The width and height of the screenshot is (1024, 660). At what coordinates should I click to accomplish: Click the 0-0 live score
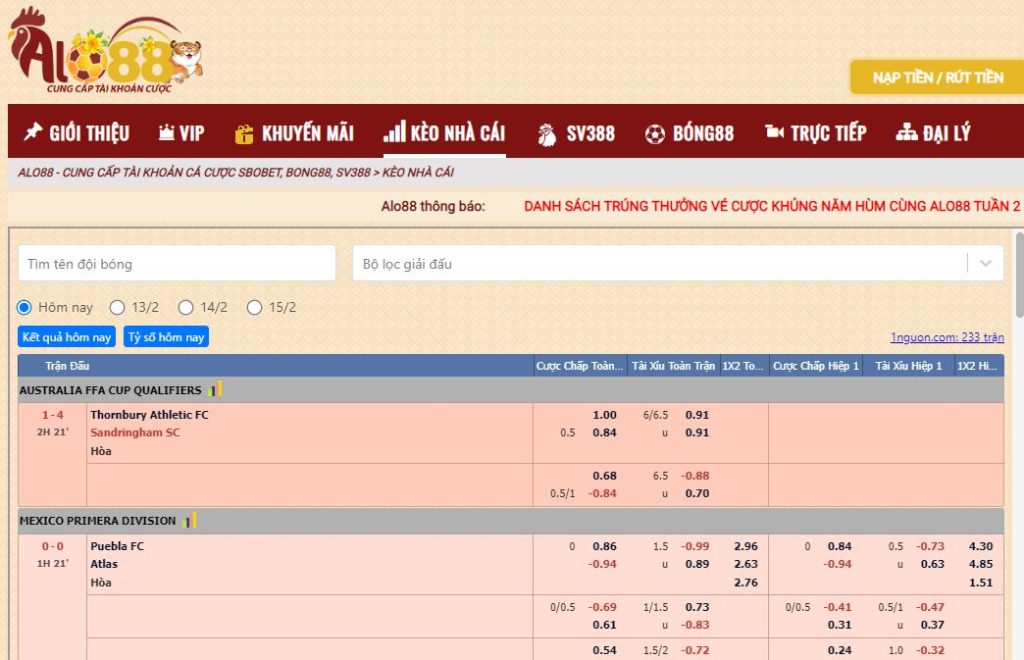tap(53, 546)
